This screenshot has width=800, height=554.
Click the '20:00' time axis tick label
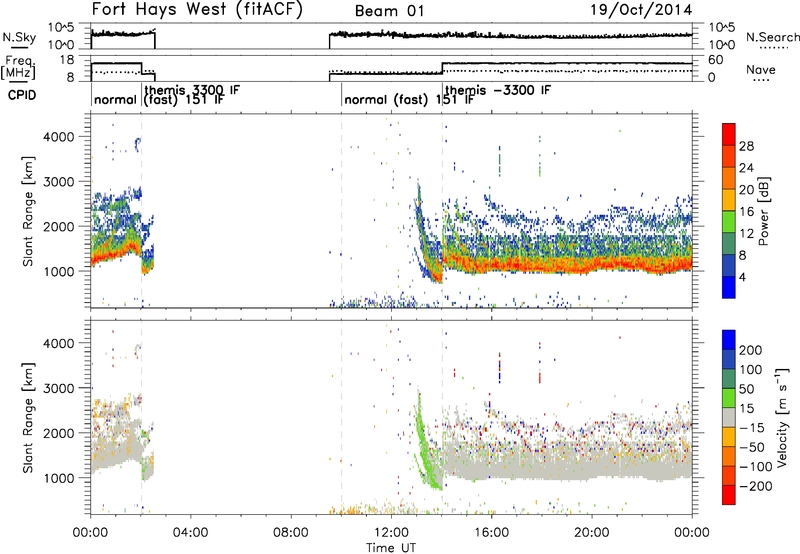point(592,533)
